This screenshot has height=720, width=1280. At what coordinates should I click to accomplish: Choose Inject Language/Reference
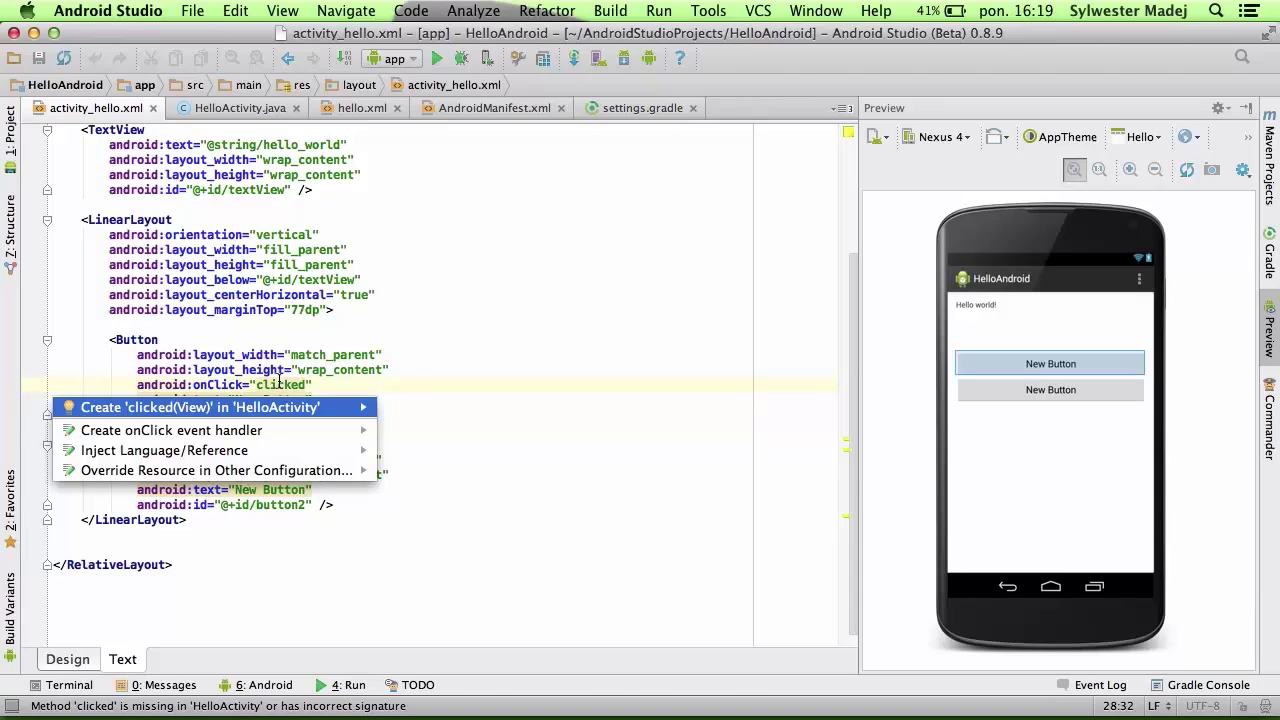(215, 450)
